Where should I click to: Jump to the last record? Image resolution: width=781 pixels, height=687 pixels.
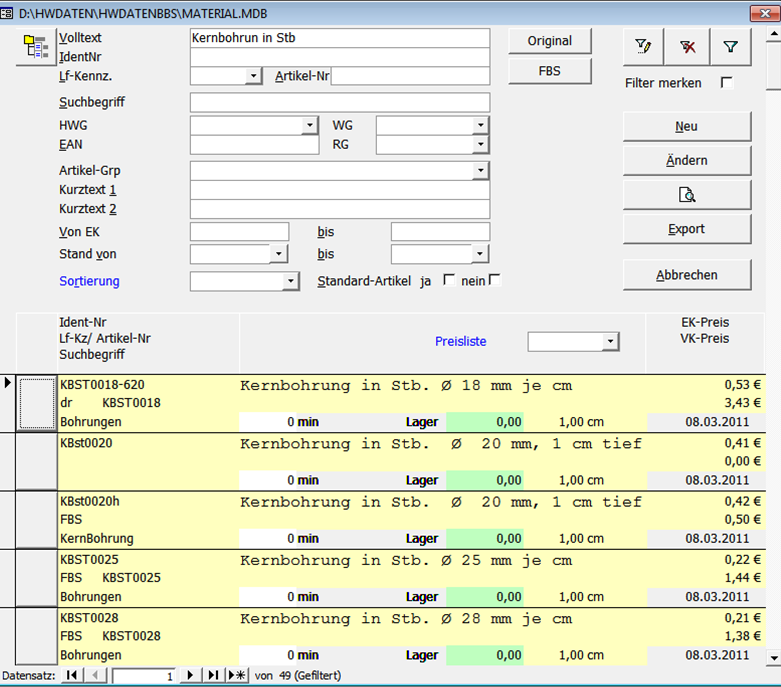(x=213, y=676)
